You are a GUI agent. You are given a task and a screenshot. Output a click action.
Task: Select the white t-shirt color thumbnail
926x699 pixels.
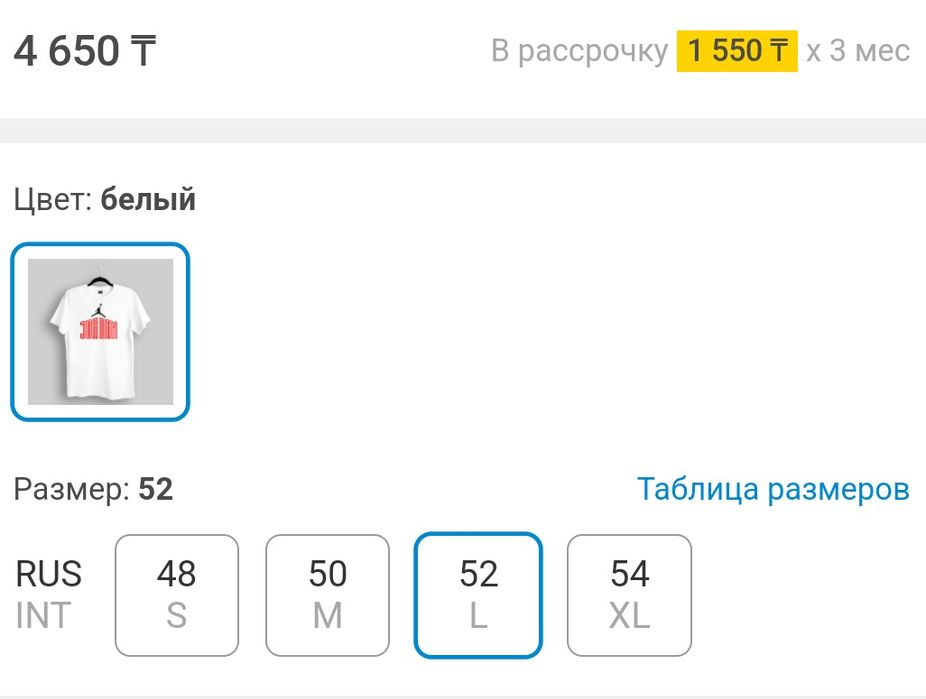pos(100,331)
